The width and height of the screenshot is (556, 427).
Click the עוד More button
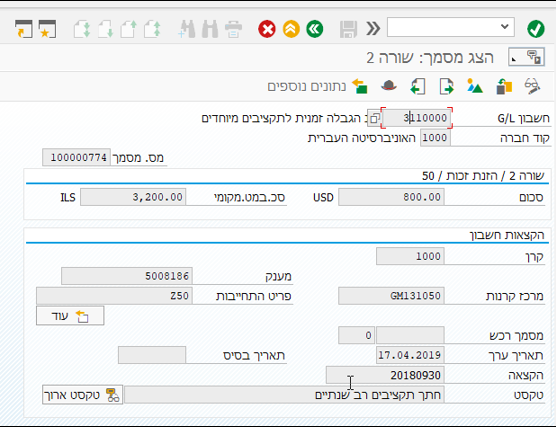tap(70, 316)
